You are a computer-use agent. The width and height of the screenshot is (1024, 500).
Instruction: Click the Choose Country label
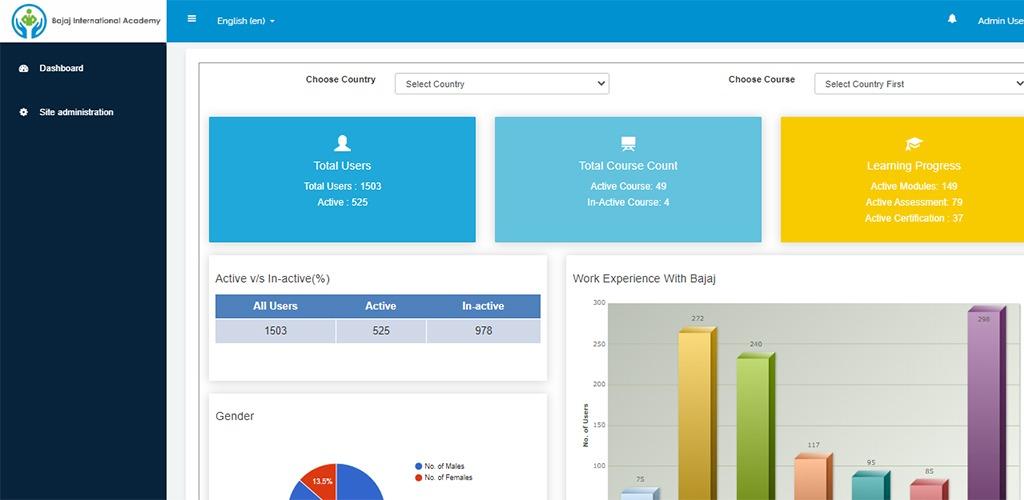tap(341, 80)
